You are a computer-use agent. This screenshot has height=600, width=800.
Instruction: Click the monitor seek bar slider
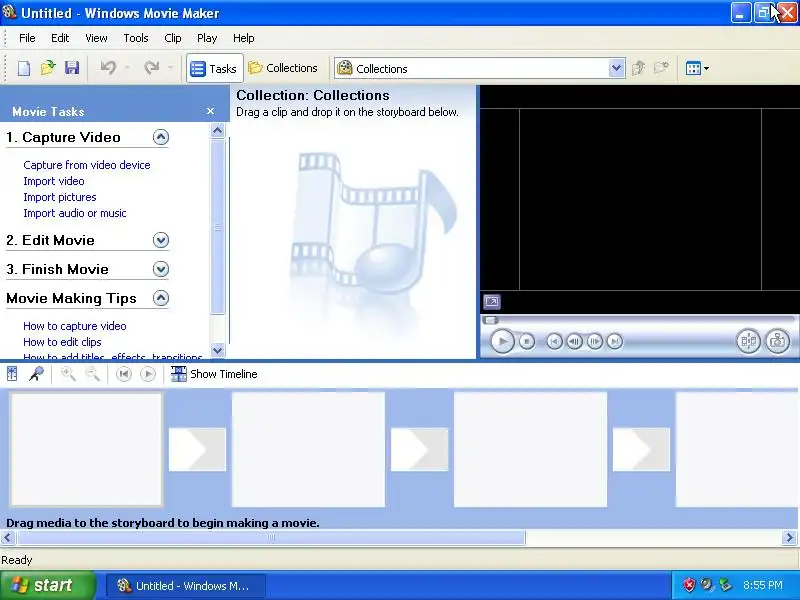(491, 320)
